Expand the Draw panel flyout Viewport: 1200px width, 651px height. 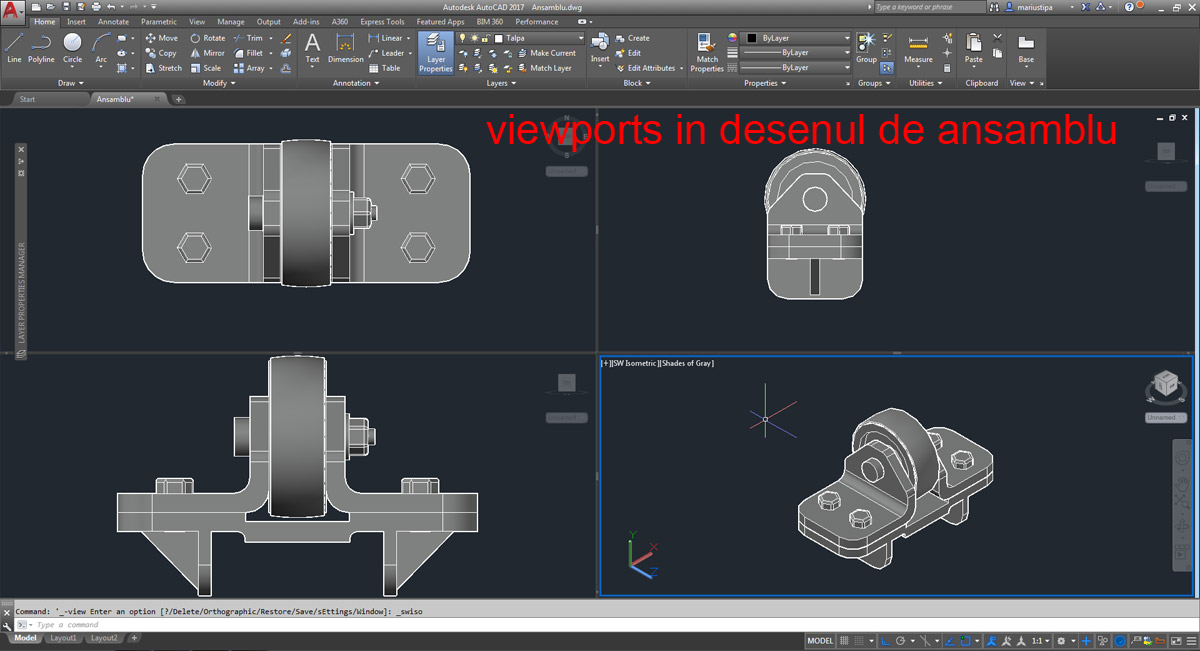tap(70, 83)
